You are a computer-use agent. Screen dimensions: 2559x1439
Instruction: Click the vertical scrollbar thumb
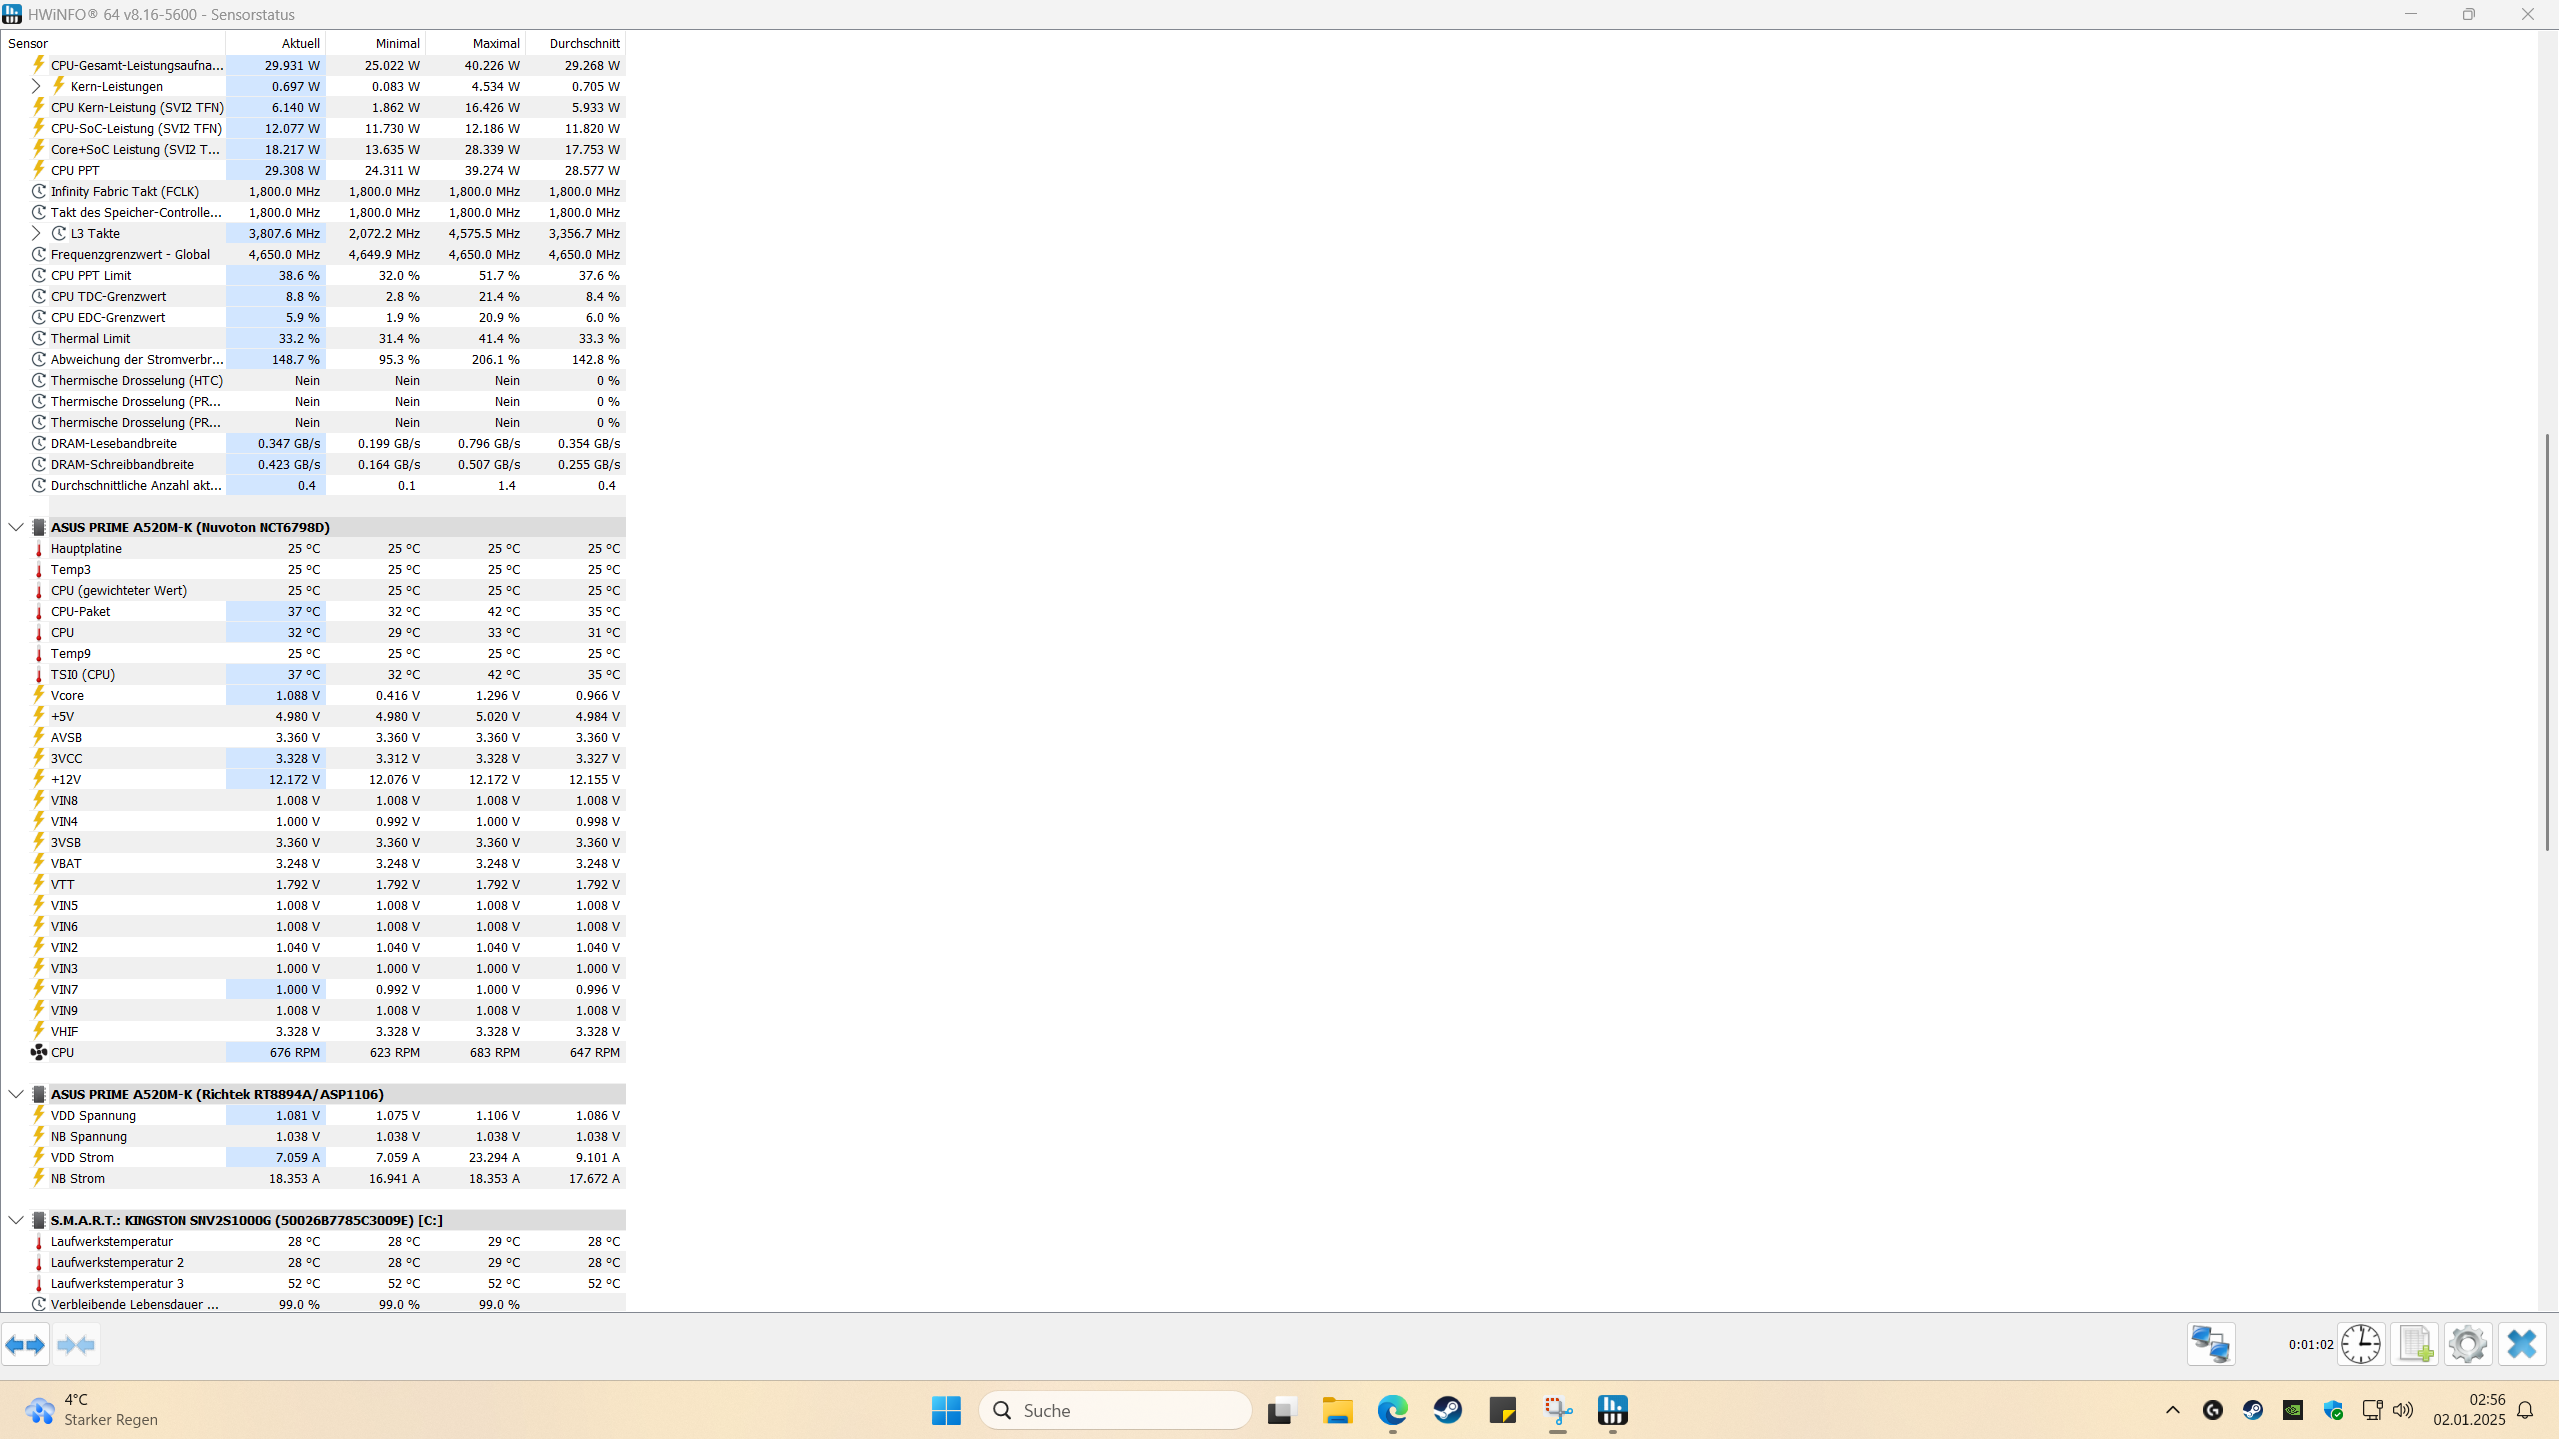2547,640
